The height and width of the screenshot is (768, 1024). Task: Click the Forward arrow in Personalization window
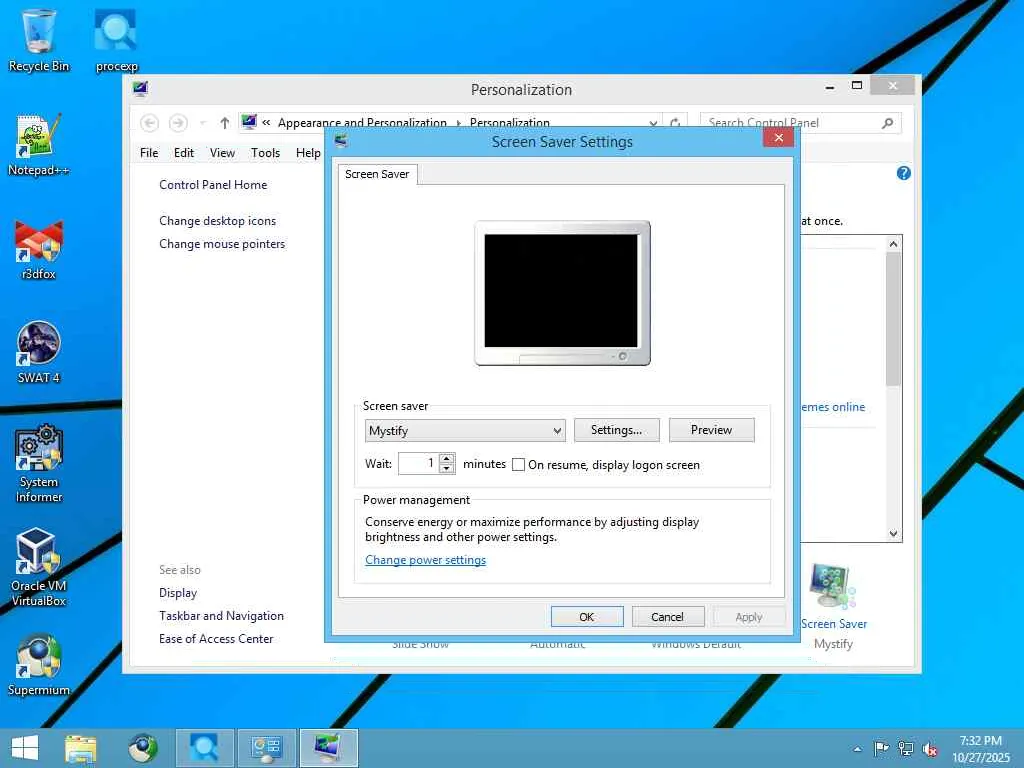(x=178, y=123)
